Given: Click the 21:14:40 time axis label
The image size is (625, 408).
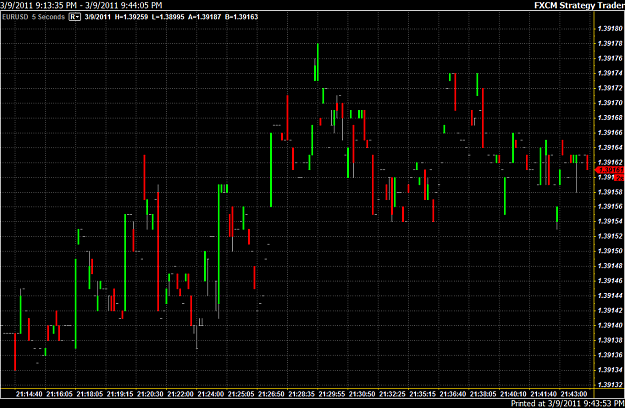Looking at the screenshot, I should [x=29, y=394].
